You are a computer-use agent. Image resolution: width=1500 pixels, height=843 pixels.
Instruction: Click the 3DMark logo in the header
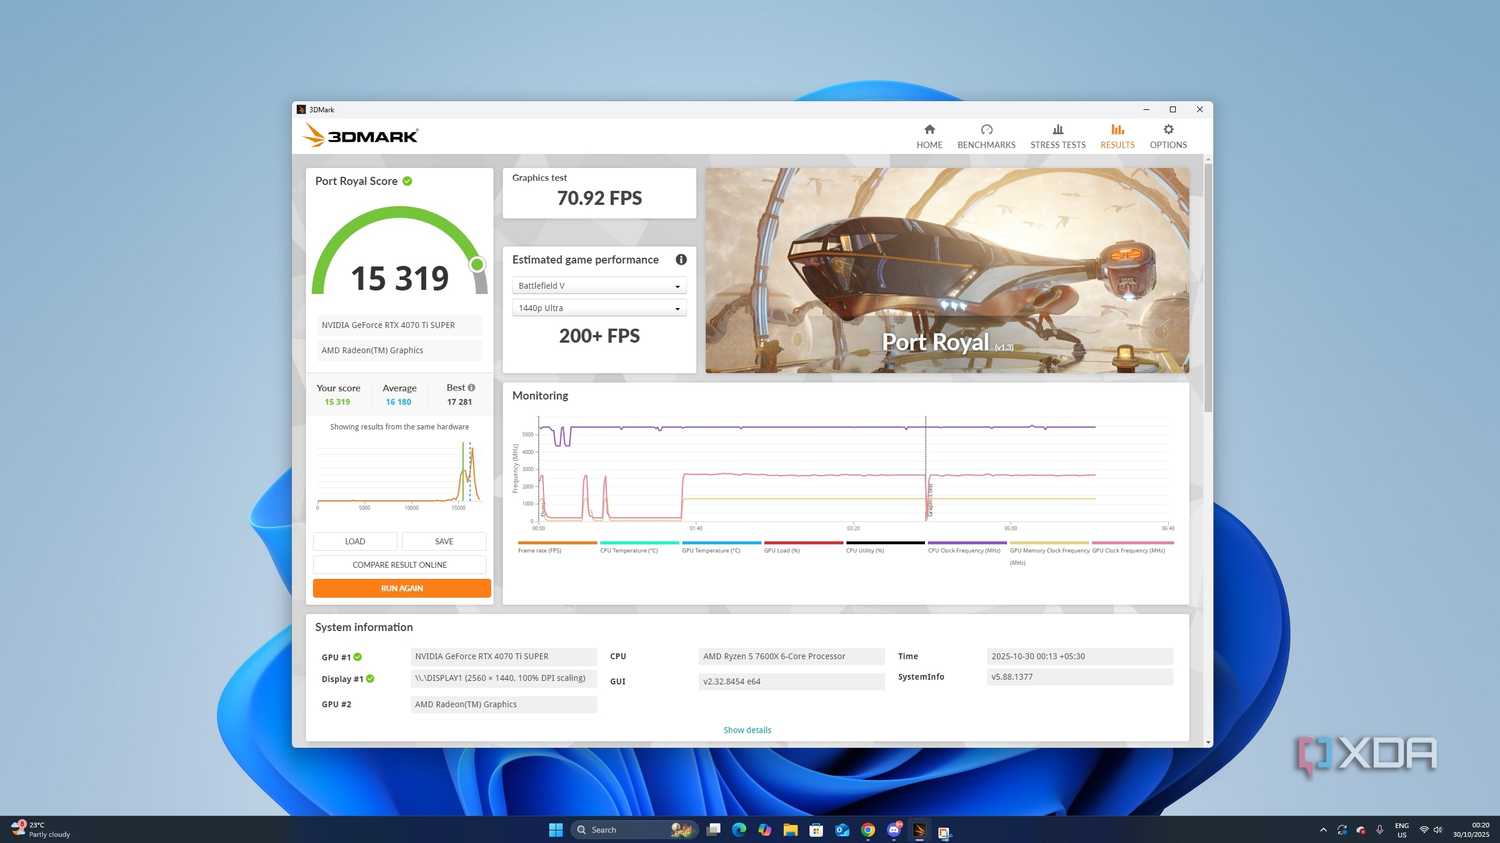click(360, 135)
